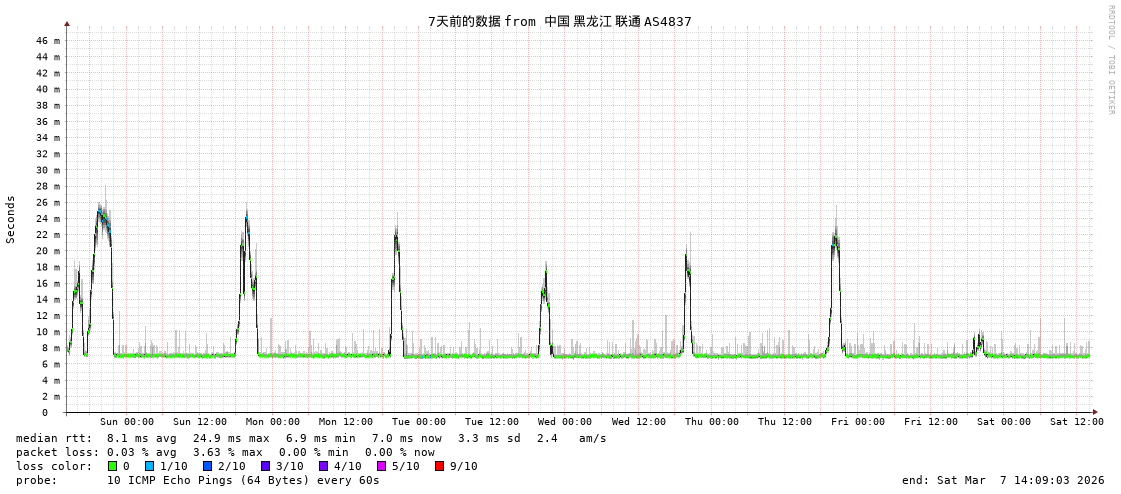Click the swatch beside the 4/10 label
Viewport: 1121px width, 494px height.
[323, 466]
